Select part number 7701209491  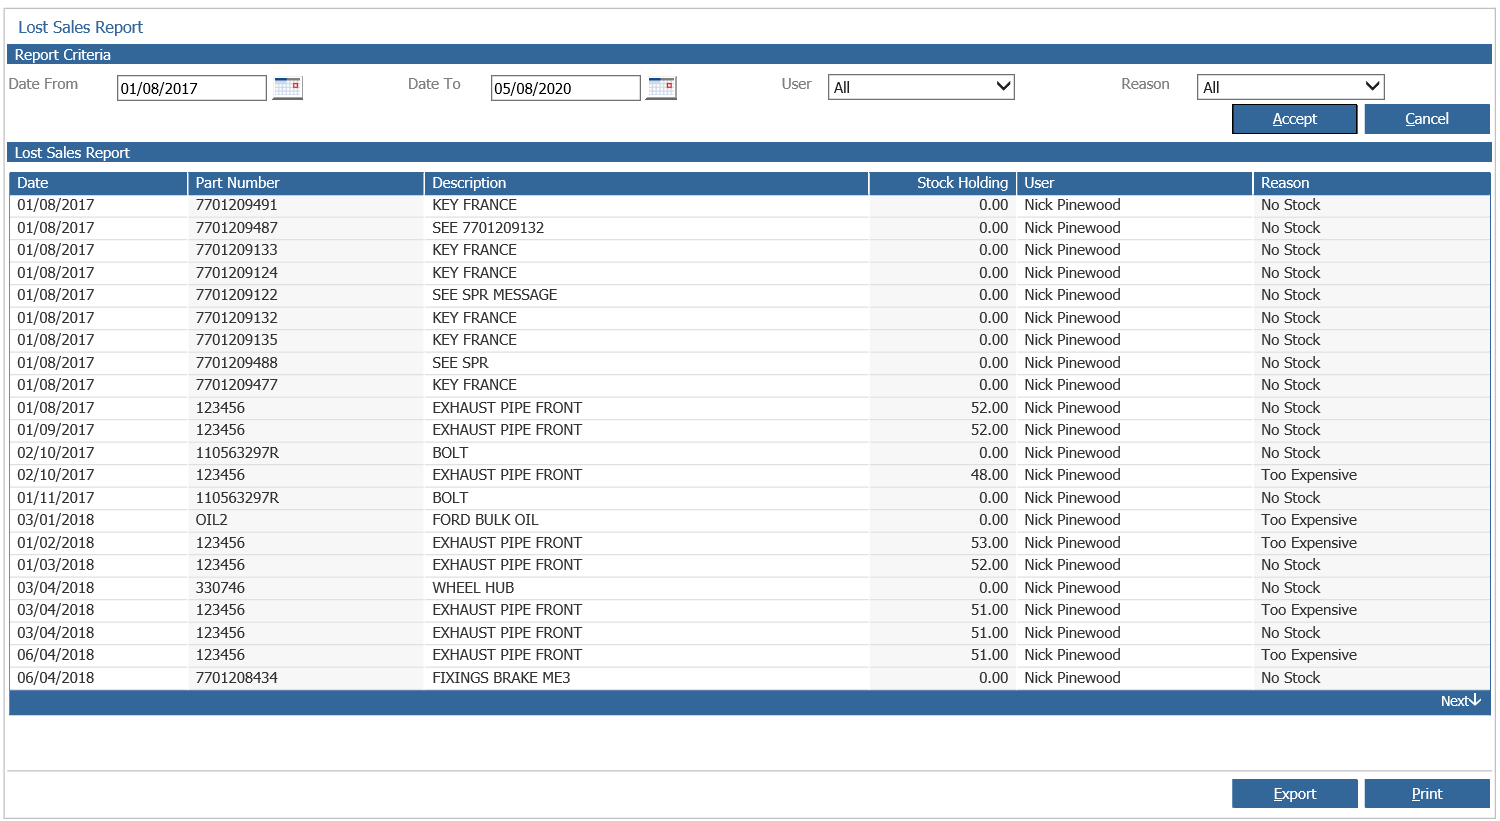(x=237, y=205)
